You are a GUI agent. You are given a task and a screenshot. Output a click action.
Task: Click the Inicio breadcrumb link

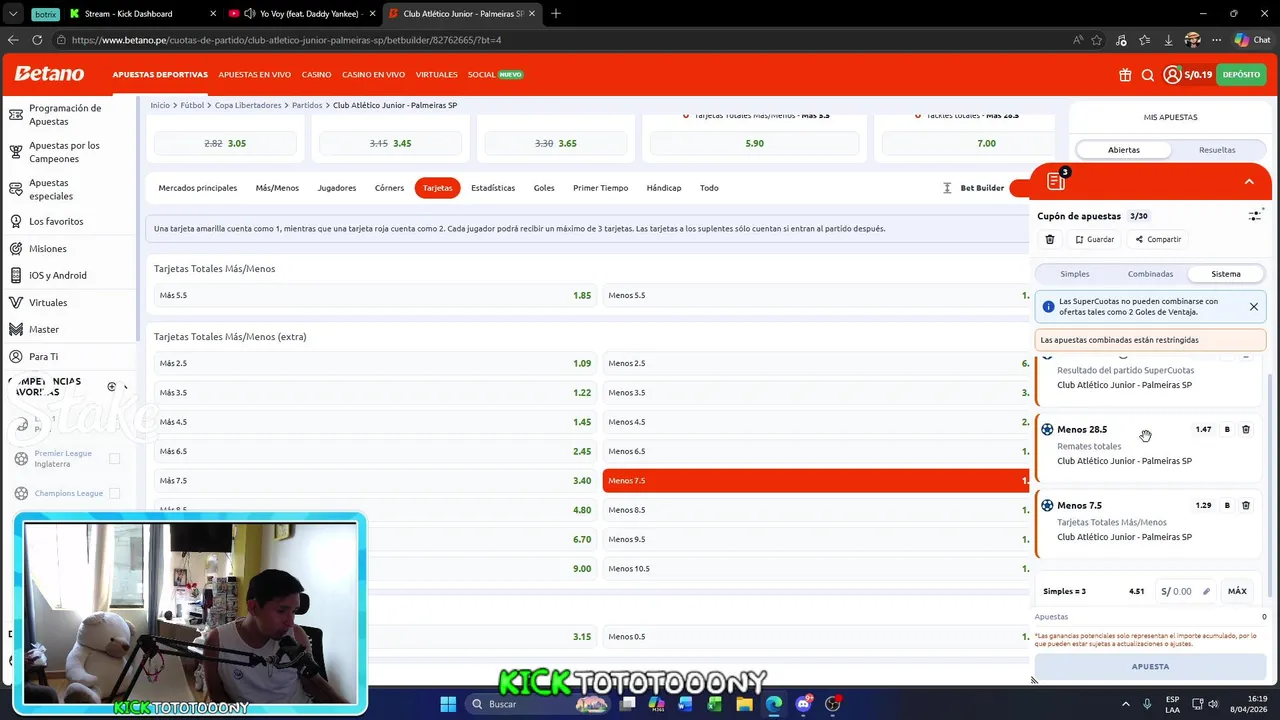[x=160, y=105]
